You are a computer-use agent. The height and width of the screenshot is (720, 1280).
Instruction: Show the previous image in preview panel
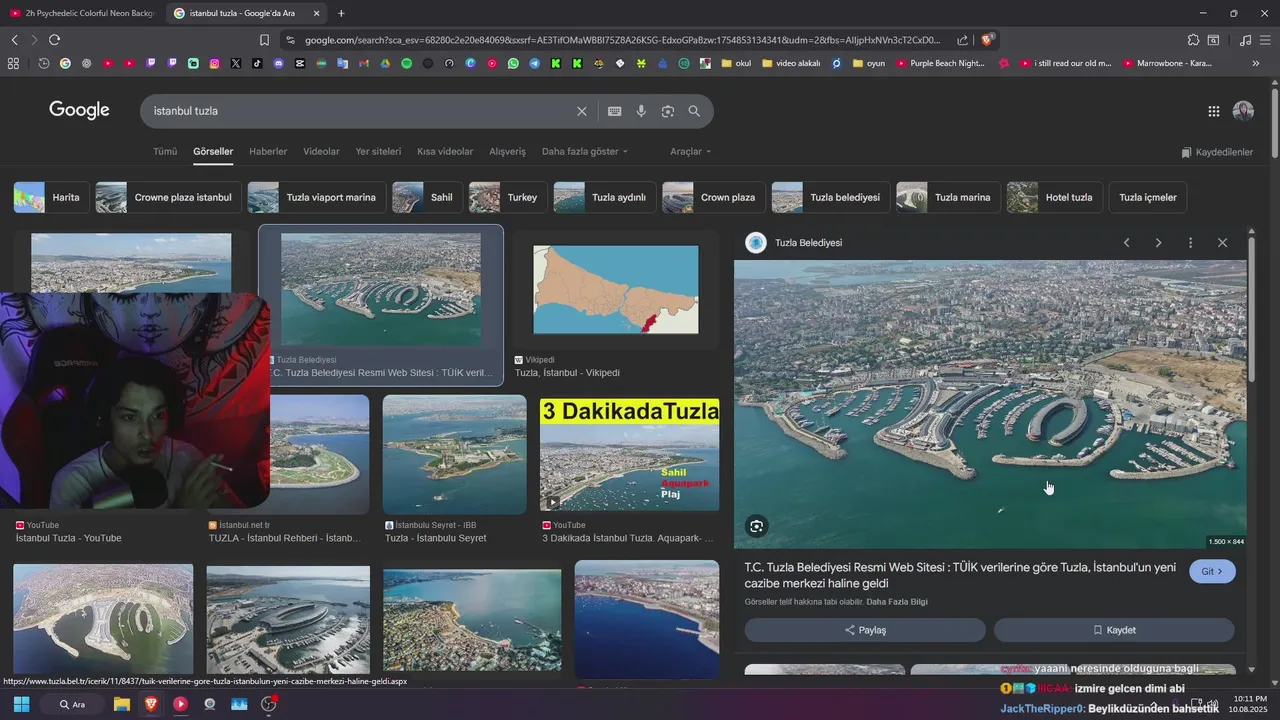1126,243
